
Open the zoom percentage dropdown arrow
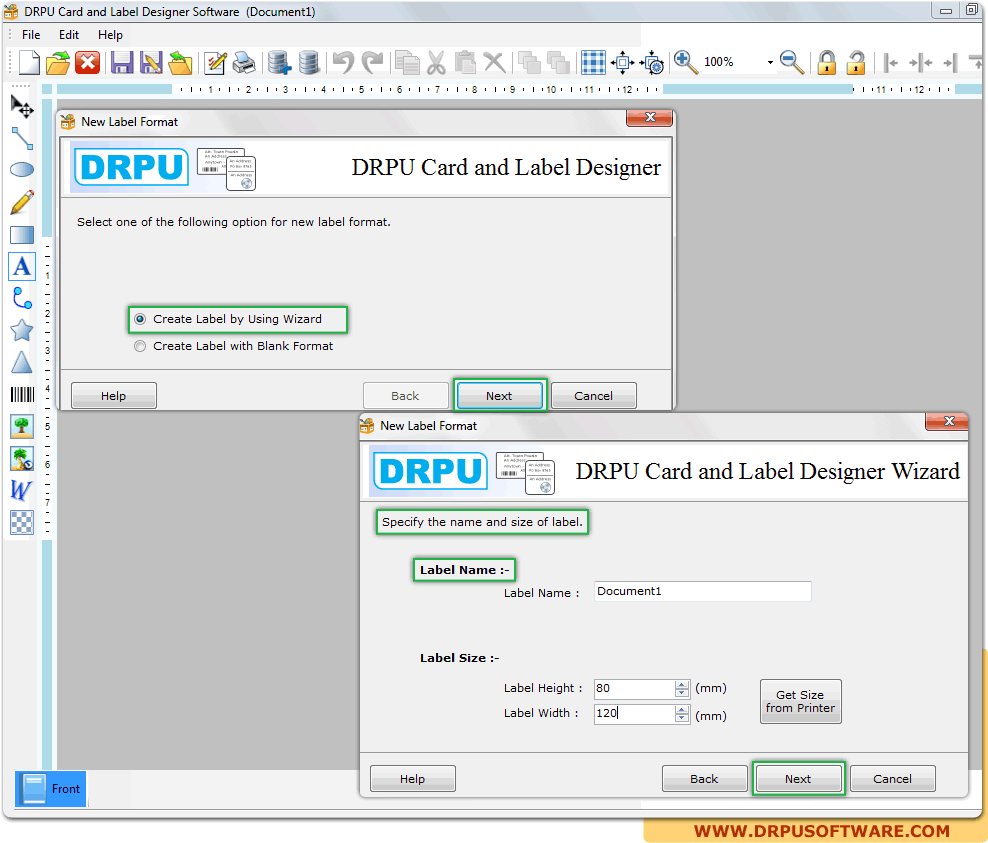point(770,62)
